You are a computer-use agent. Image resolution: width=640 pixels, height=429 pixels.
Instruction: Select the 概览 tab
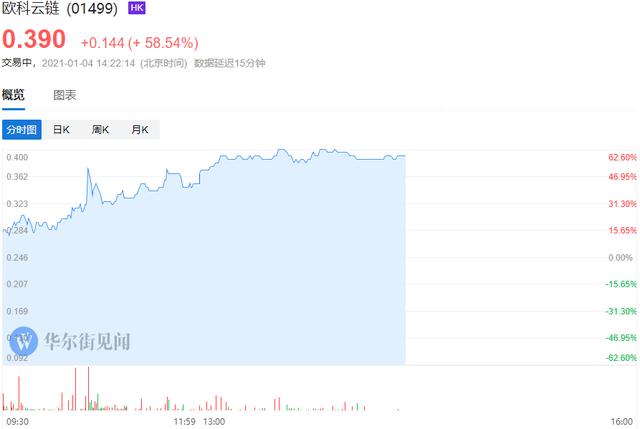pos(13,95)
